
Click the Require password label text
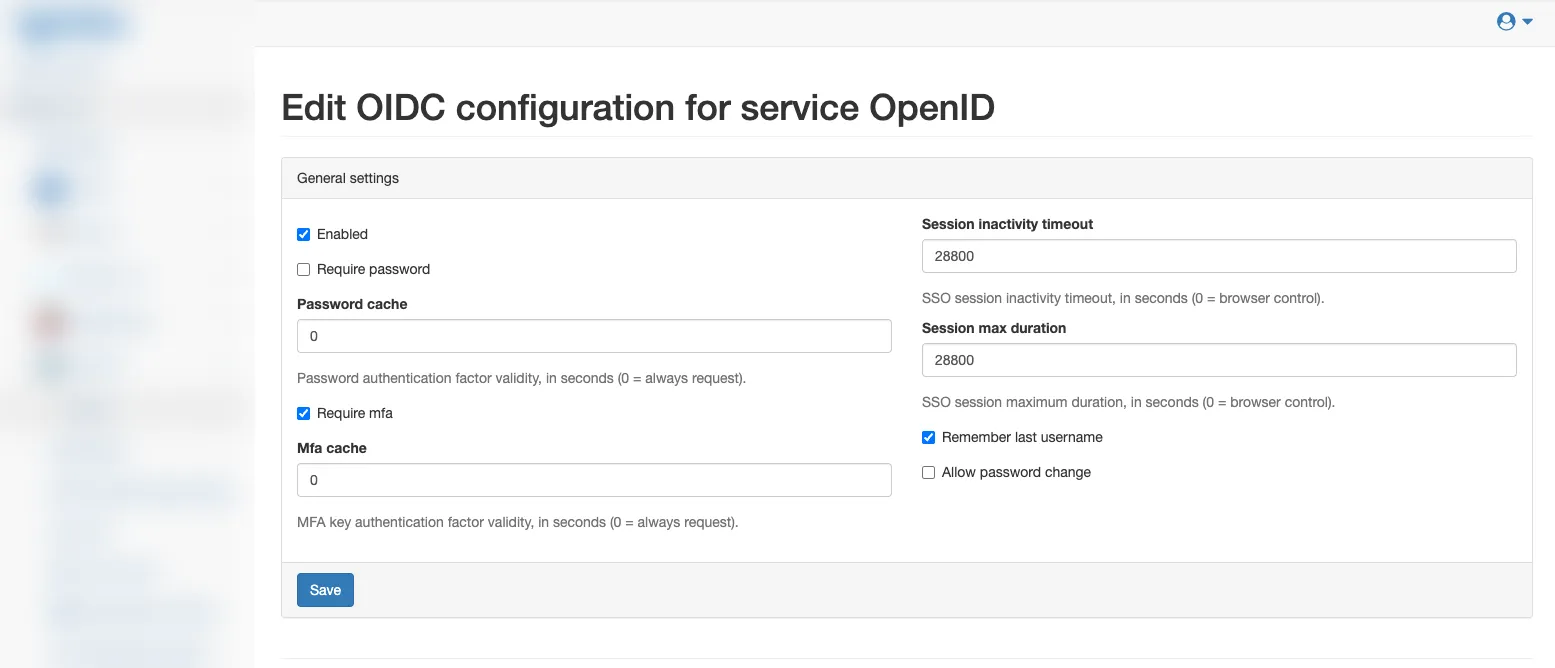click(x=373, y=269)
